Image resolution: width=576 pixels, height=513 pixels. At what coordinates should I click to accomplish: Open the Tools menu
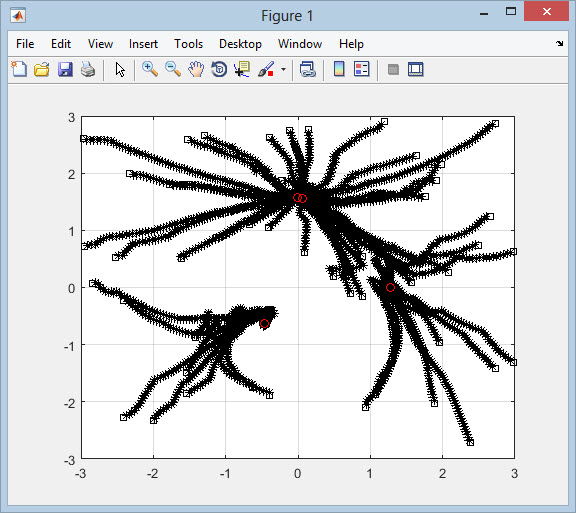click(188, 44)
